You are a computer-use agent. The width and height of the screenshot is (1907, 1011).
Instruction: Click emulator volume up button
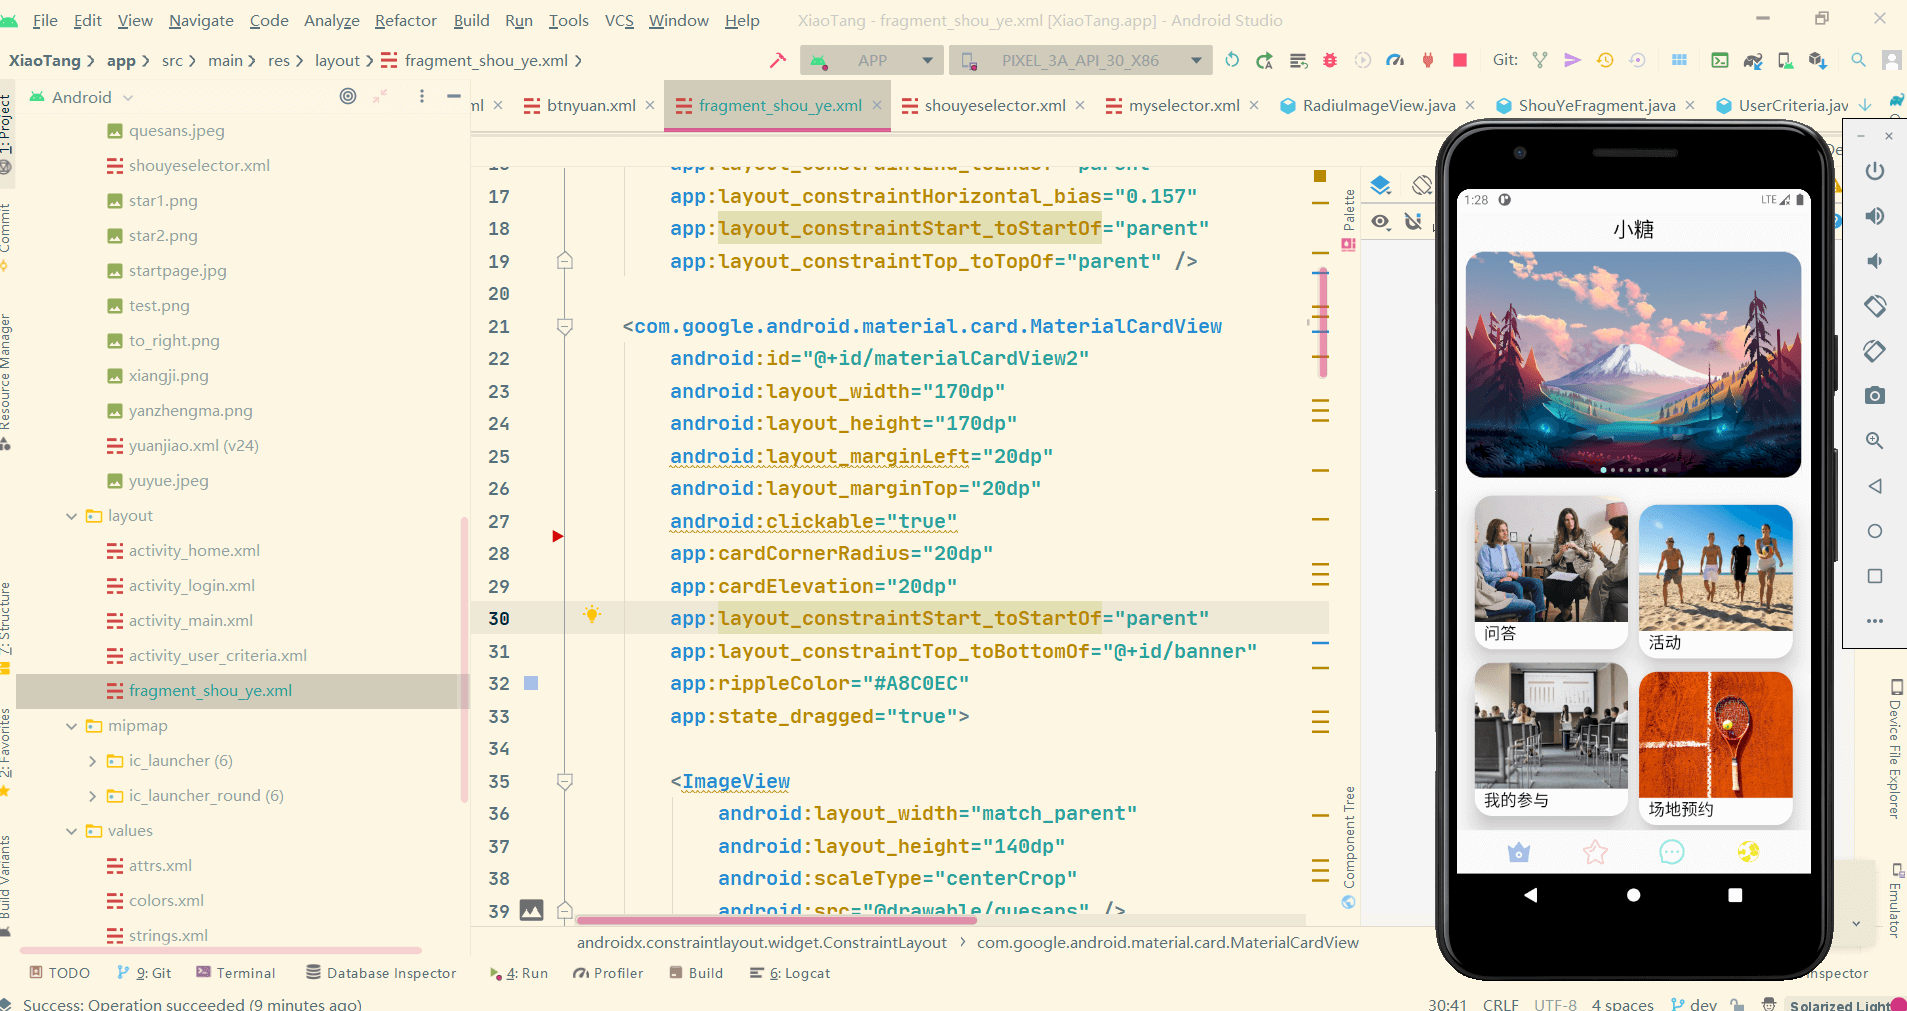point(1875,216)
